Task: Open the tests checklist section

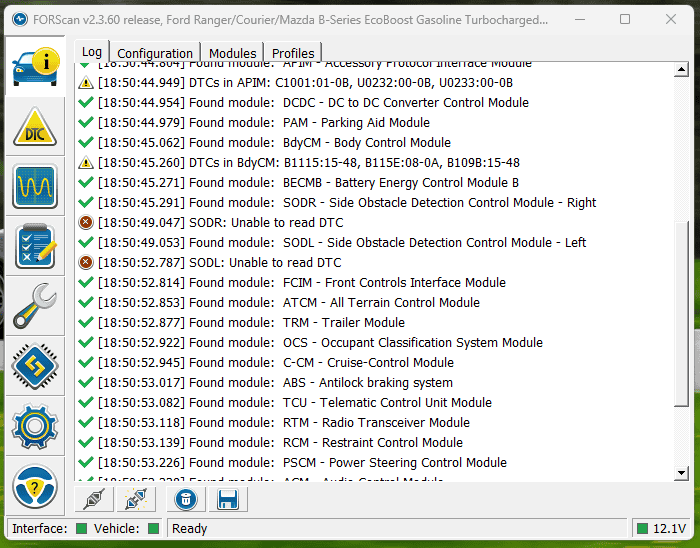Action: (x=35, y=246)
